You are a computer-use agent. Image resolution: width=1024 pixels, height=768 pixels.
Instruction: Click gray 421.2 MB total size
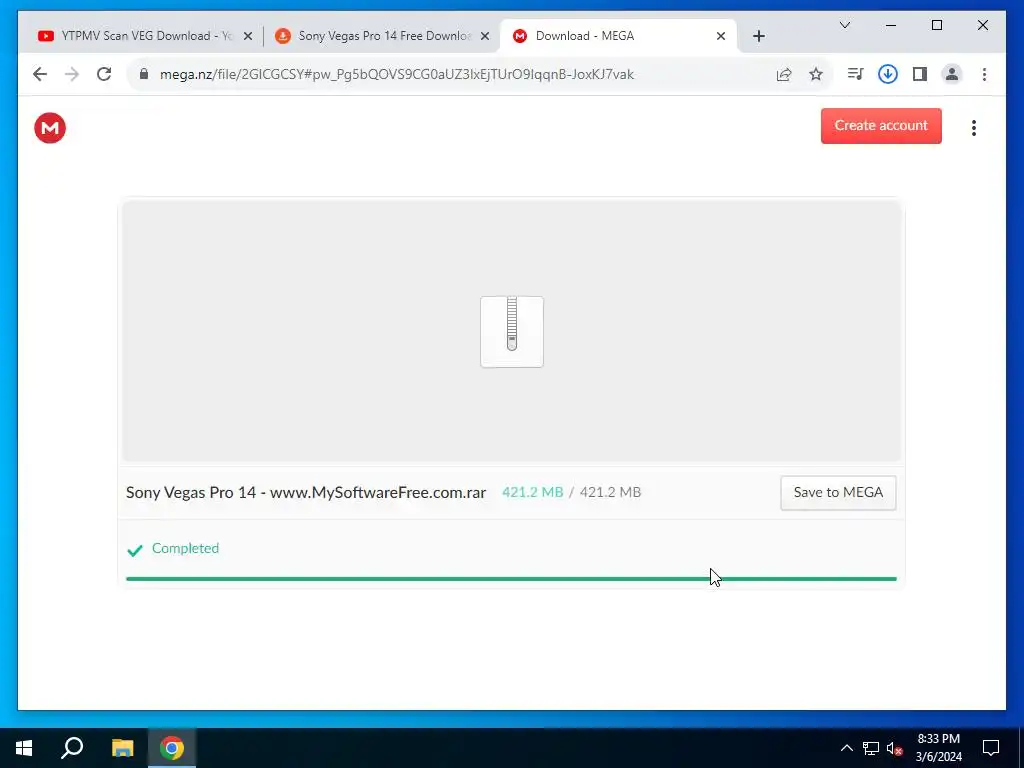point(610,492)
